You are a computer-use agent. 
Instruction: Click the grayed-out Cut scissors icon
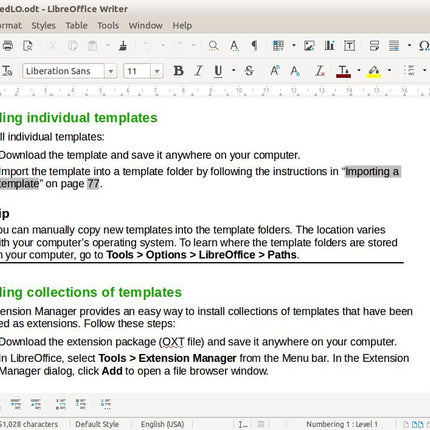(52, 45)
